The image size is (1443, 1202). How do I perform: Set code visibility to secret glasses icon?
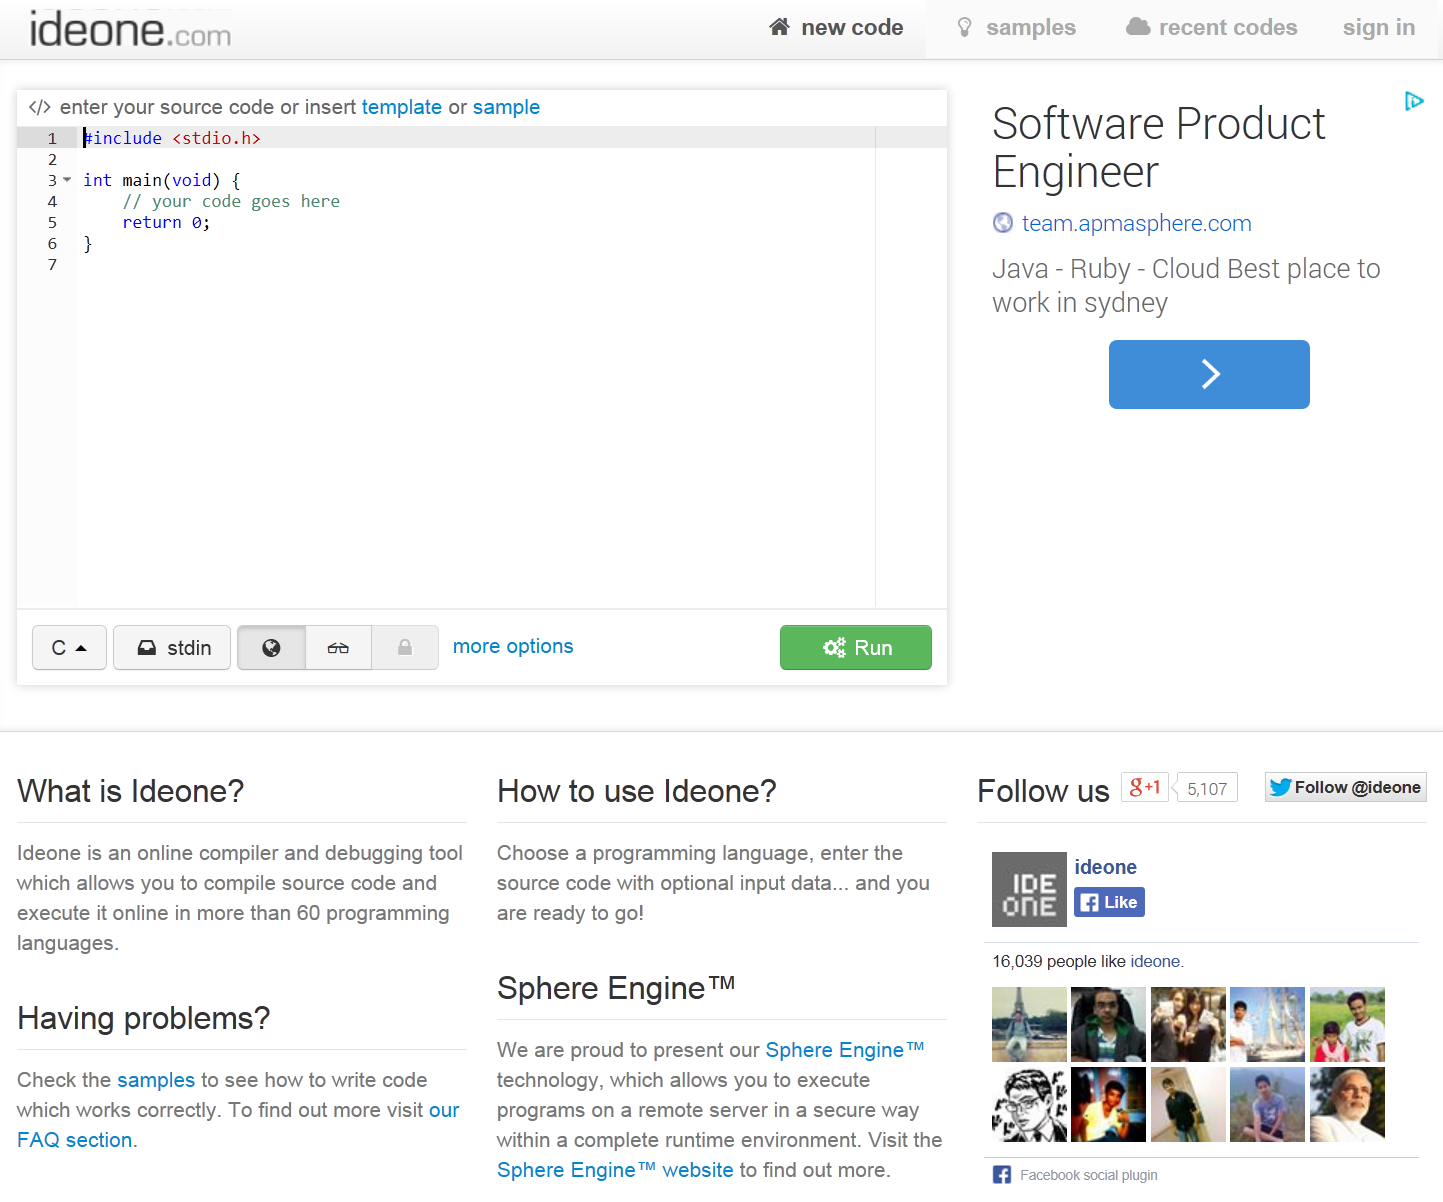tap(338, 648)
